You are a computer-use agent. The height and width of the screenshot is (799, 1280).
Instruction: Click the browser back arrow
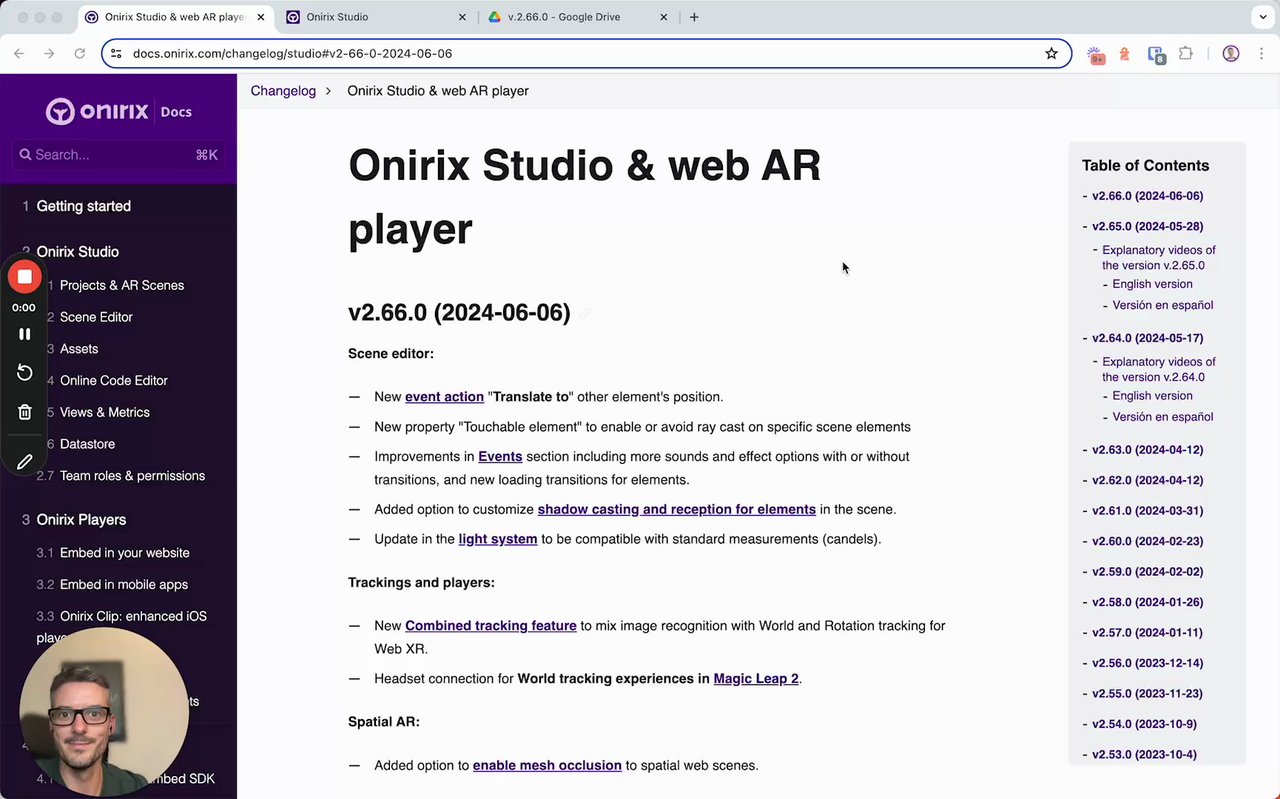20,53
